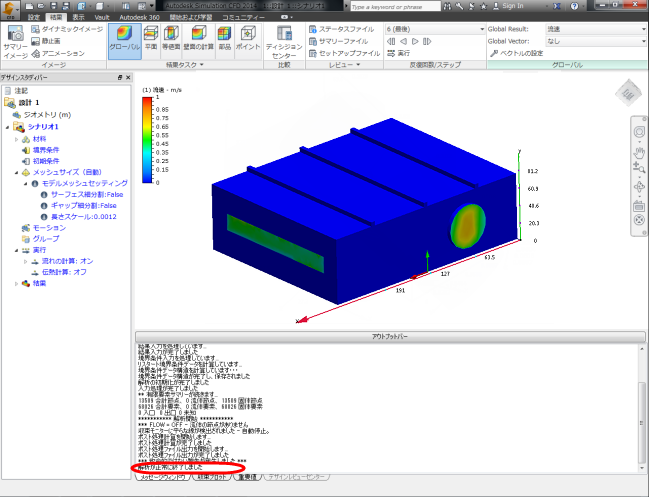The height and width of the screenshot is (497, 649).
Task: Collapse the 実行 solve tree node
Action: pos(17,250)
